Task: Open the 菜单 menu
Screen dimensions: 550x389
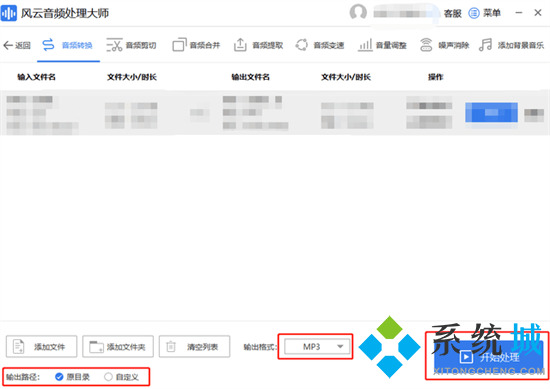Action: point(484,13)
